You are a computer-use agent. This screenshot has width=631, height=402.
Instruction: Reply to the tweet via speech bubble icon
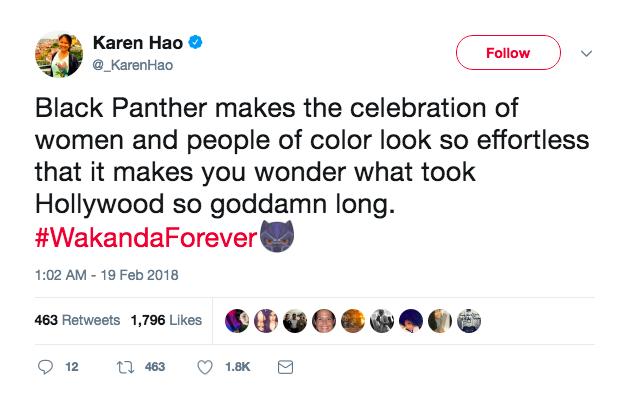pos(45,367)
